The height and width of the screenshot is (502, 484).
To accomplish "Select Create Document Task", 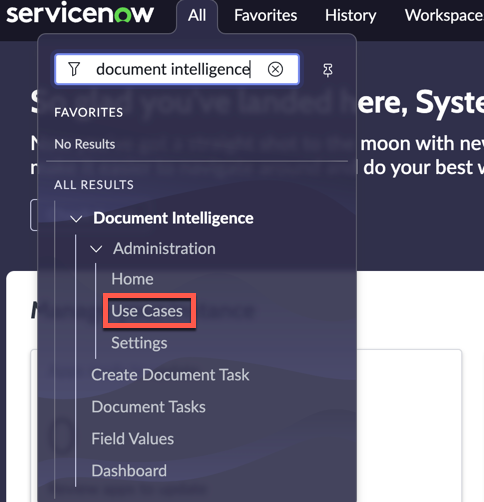I will [170, 375].
